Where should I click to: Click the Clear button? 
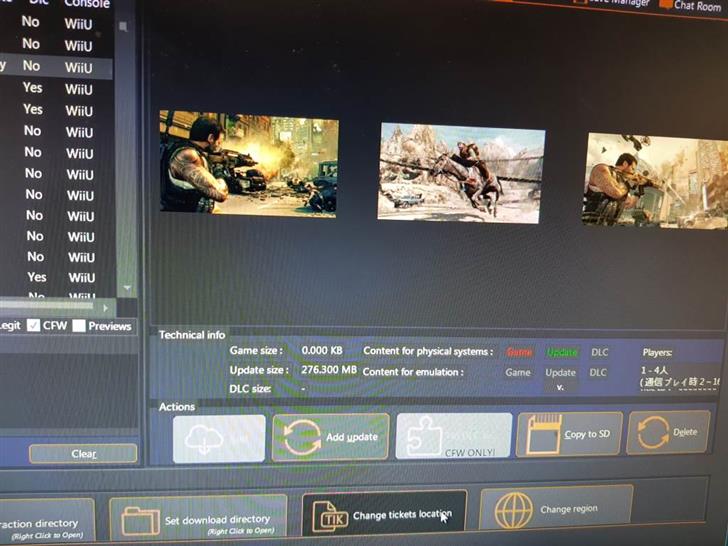(x=83, y=454)
